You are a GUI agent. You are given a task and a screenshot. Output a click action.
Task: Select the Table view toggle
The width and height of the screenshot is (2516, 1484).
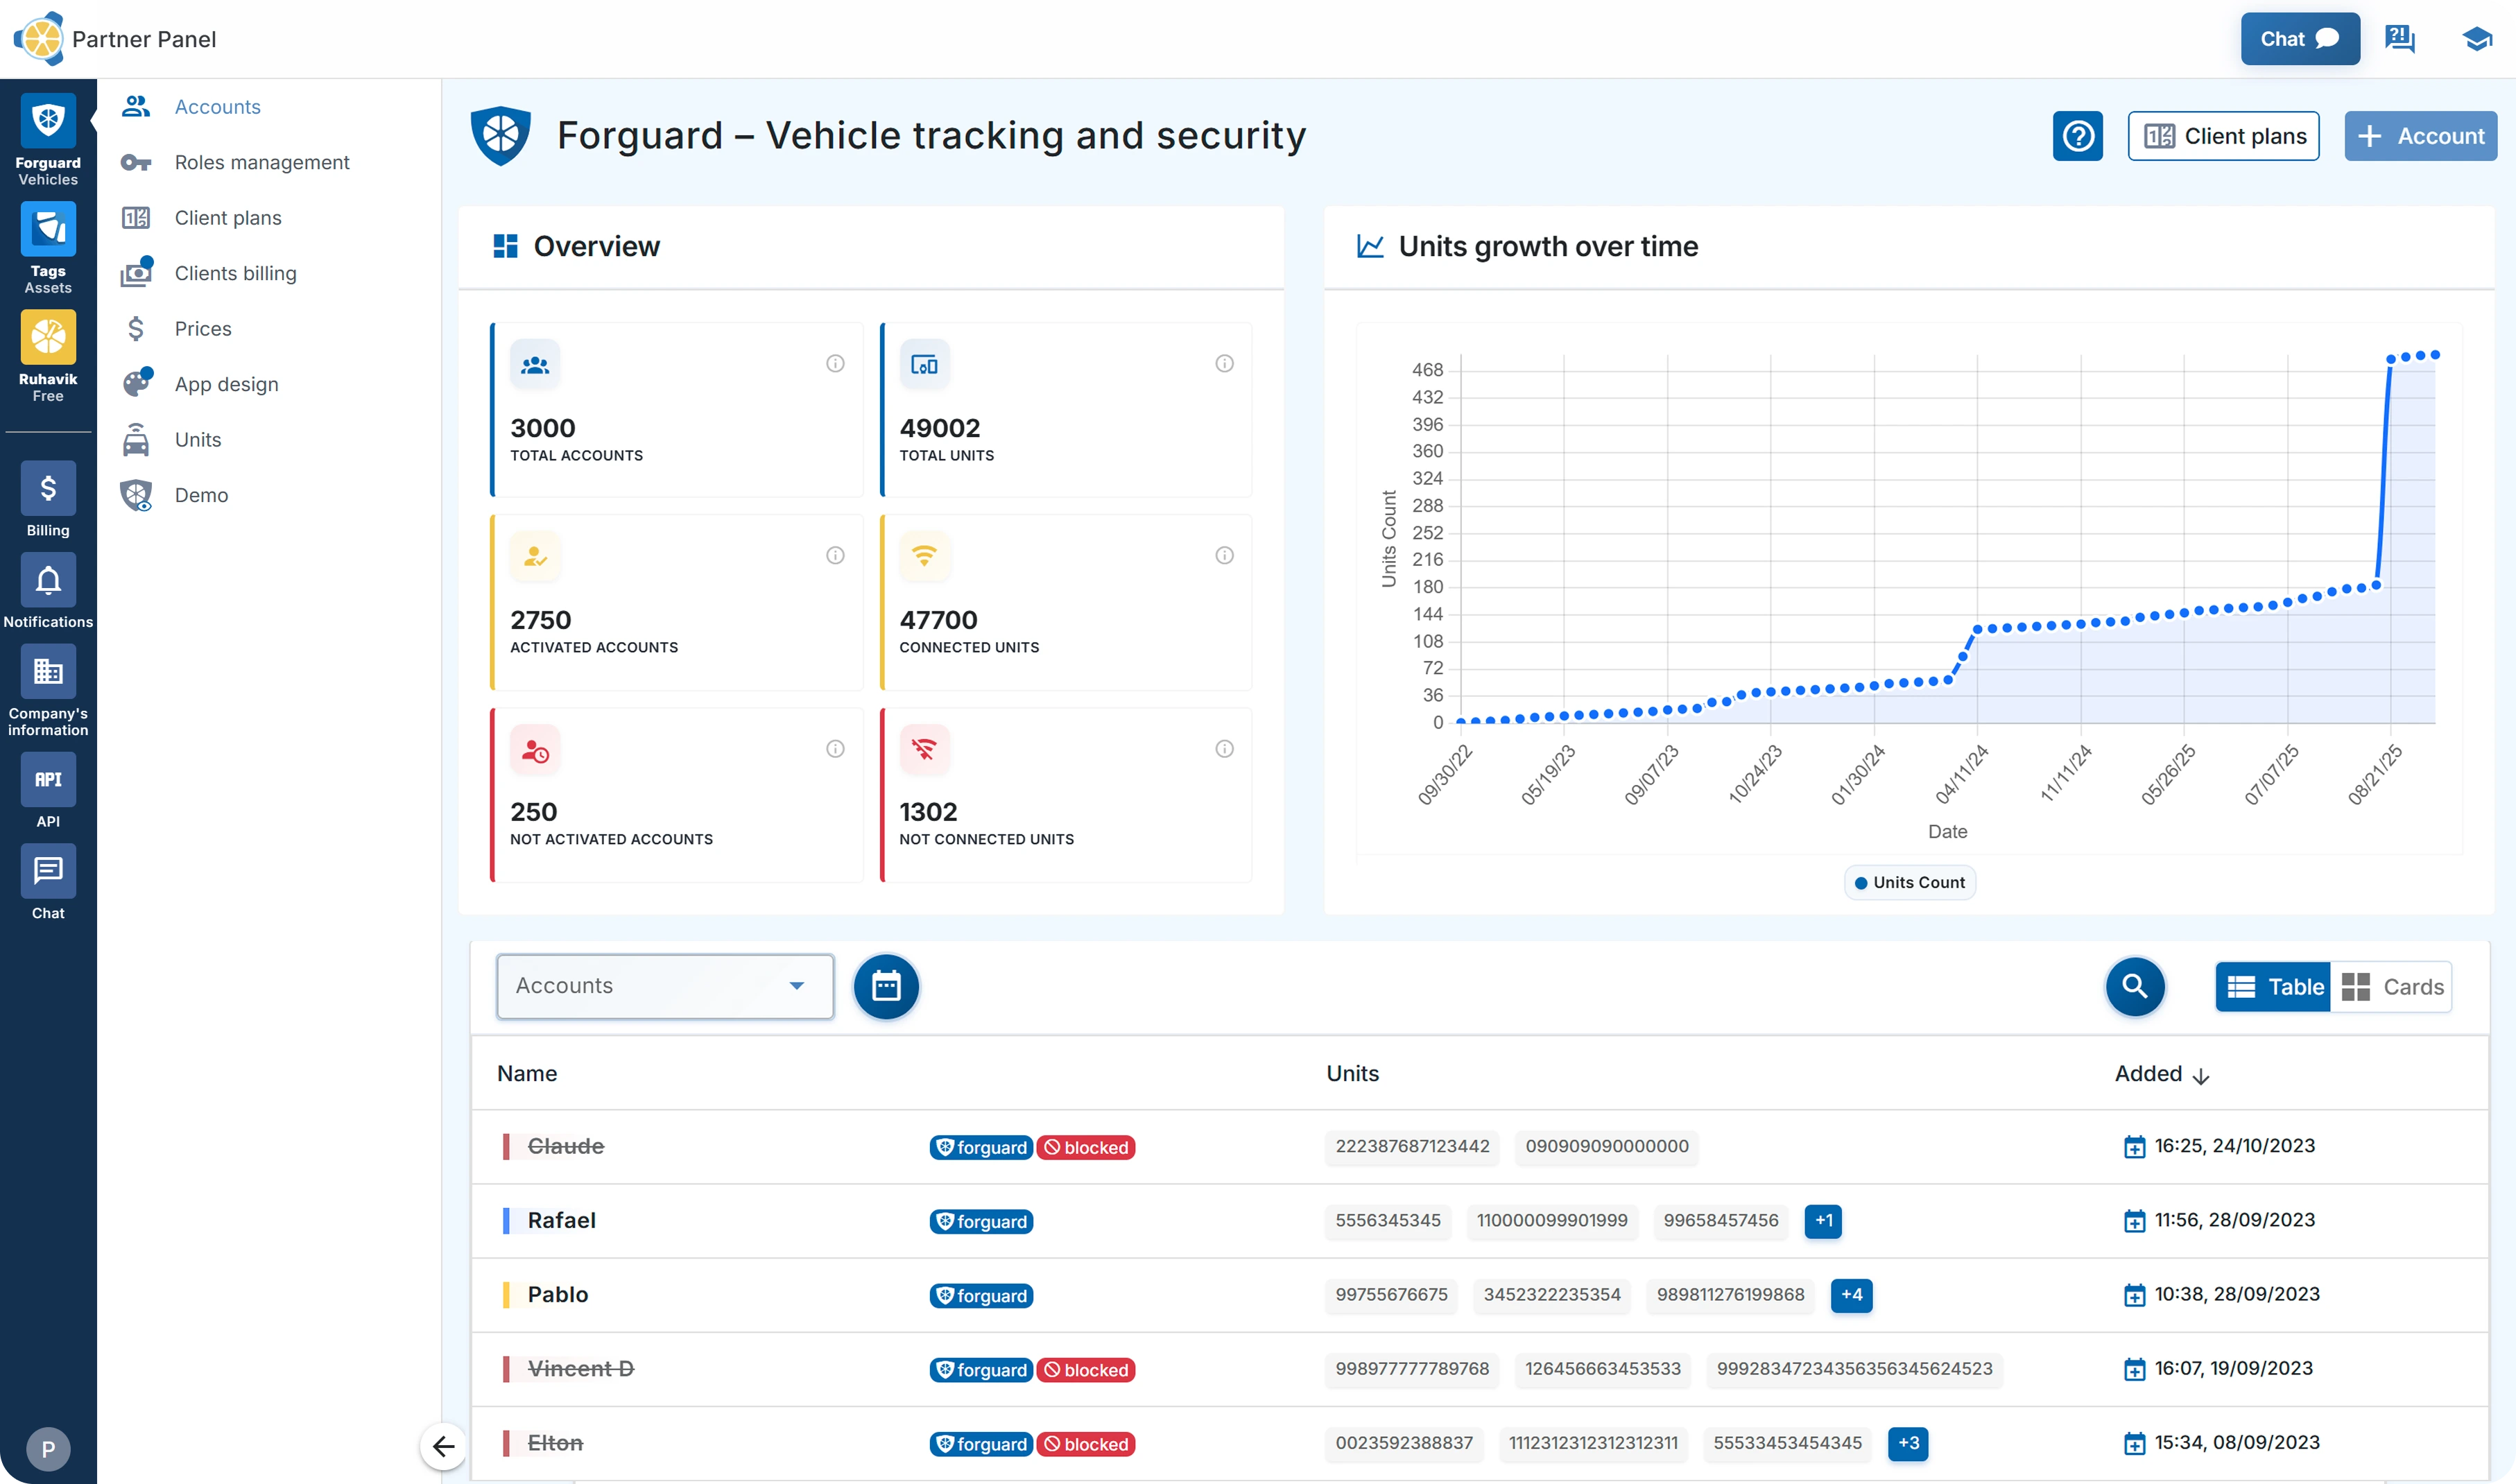pos(2274,987)
